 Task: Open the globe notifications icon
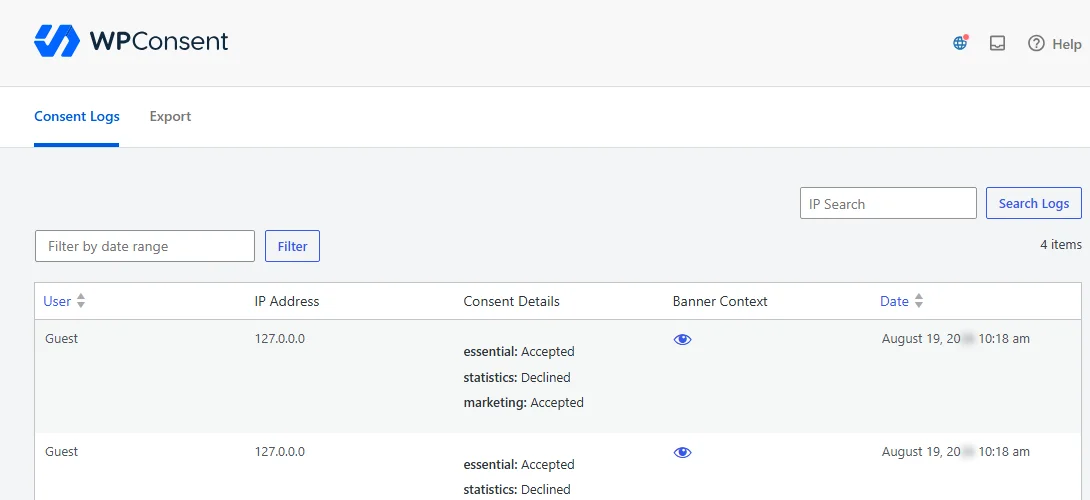(x=960, y=43)
